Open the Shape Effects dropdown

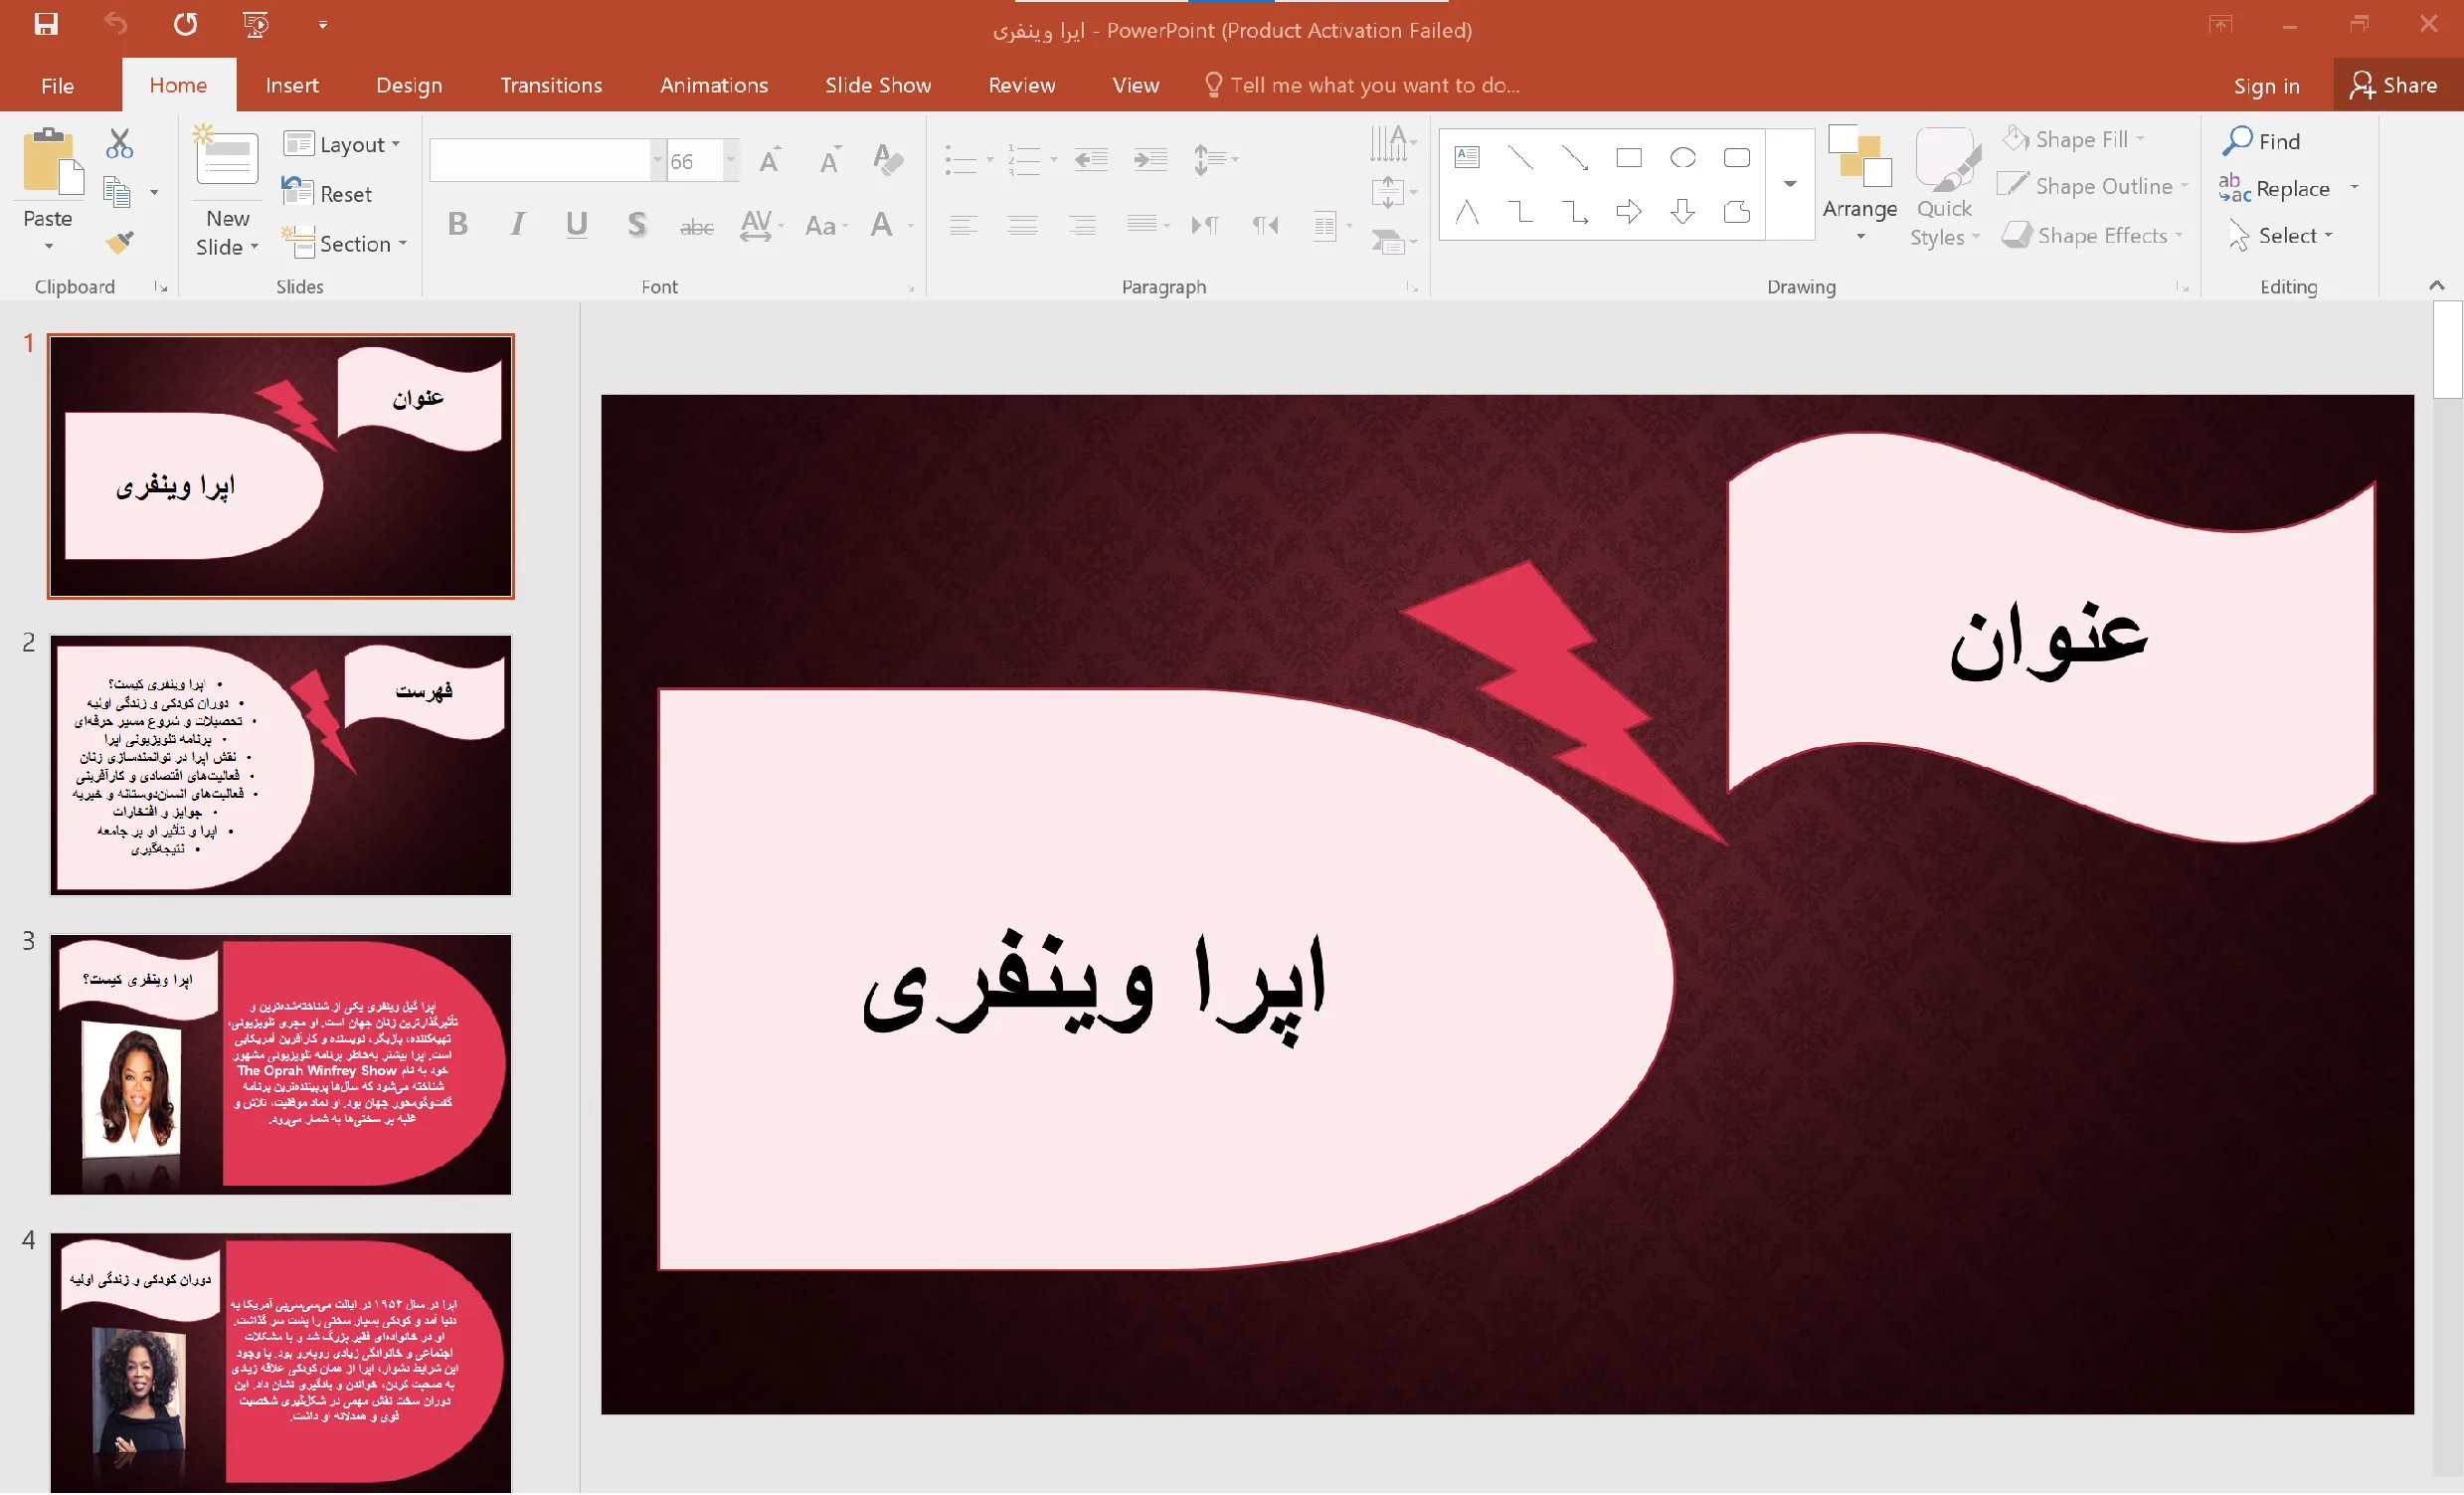click(x=2093, y=235)
